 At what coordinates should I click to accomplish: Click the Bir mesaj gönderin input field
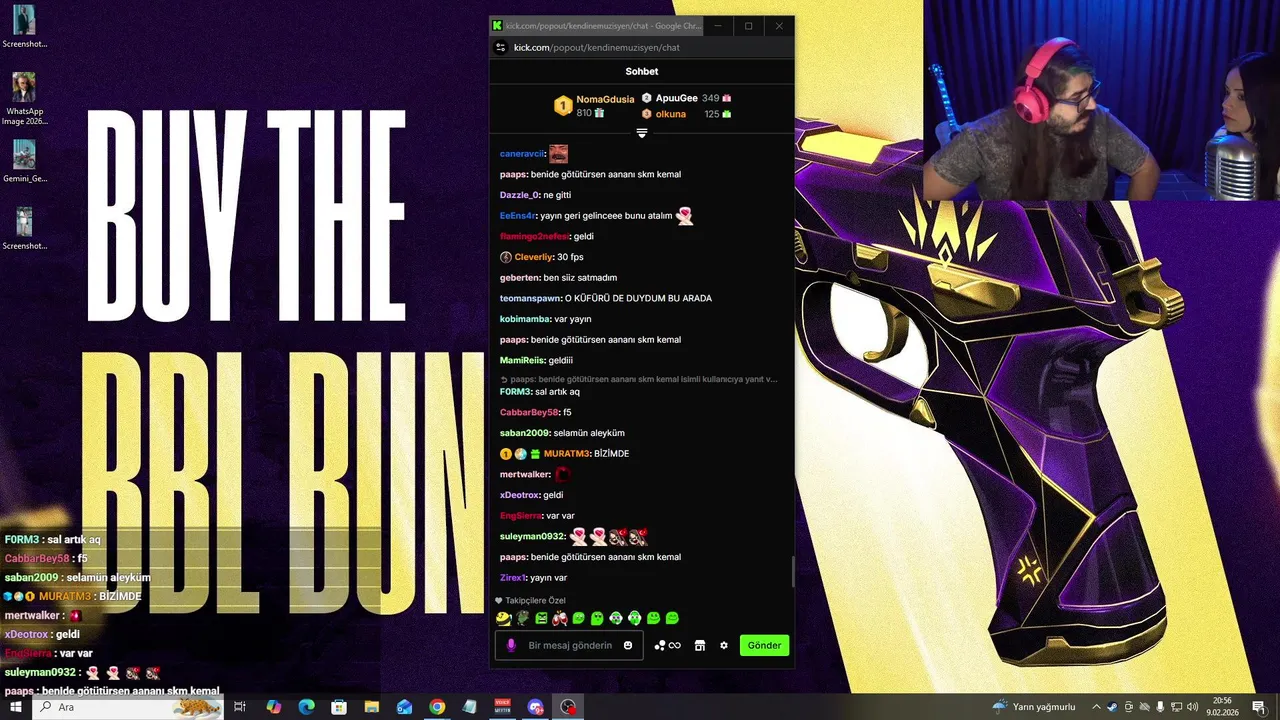coord(570,645)
